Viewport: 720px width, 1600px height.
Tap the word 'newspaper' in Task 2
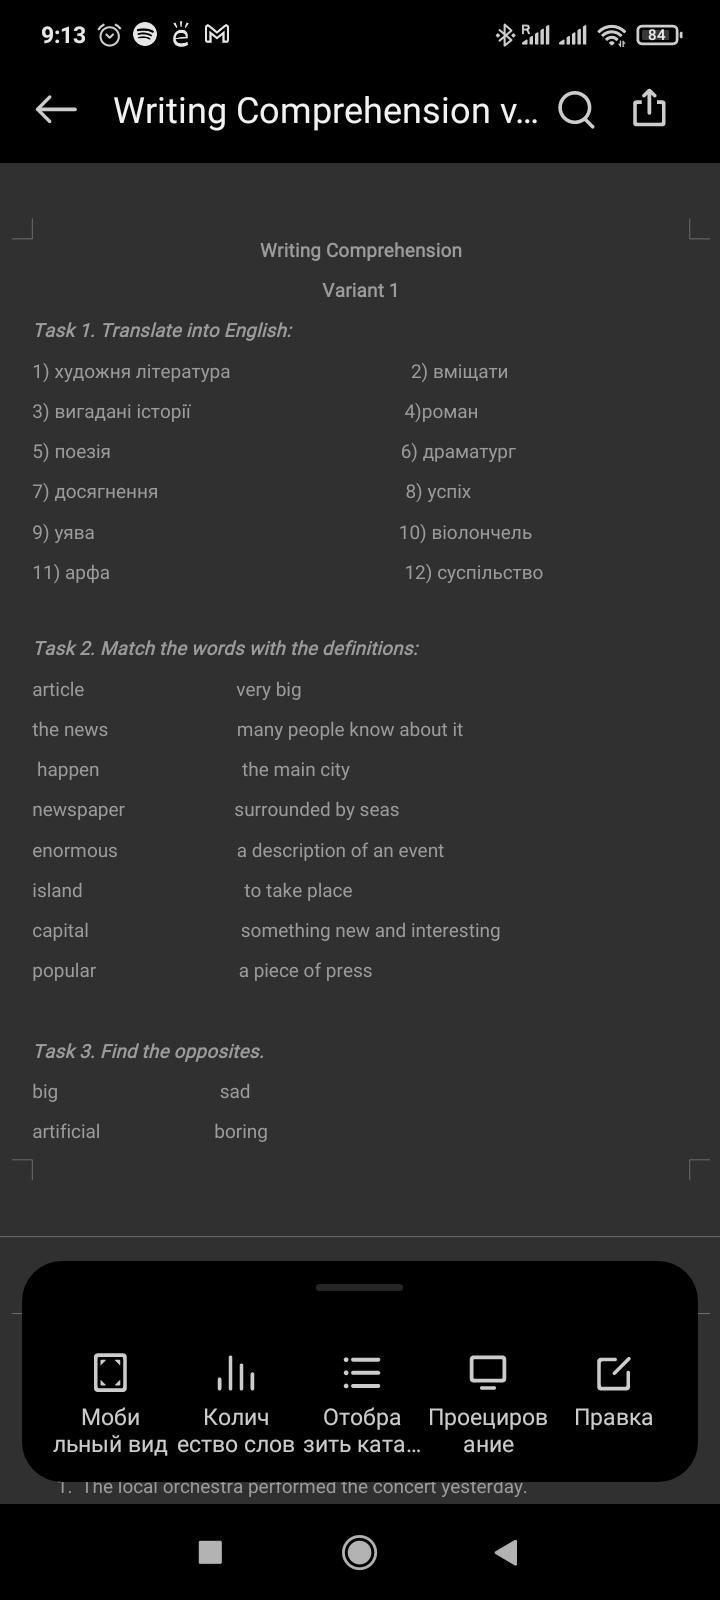click(x=78, y=809)
